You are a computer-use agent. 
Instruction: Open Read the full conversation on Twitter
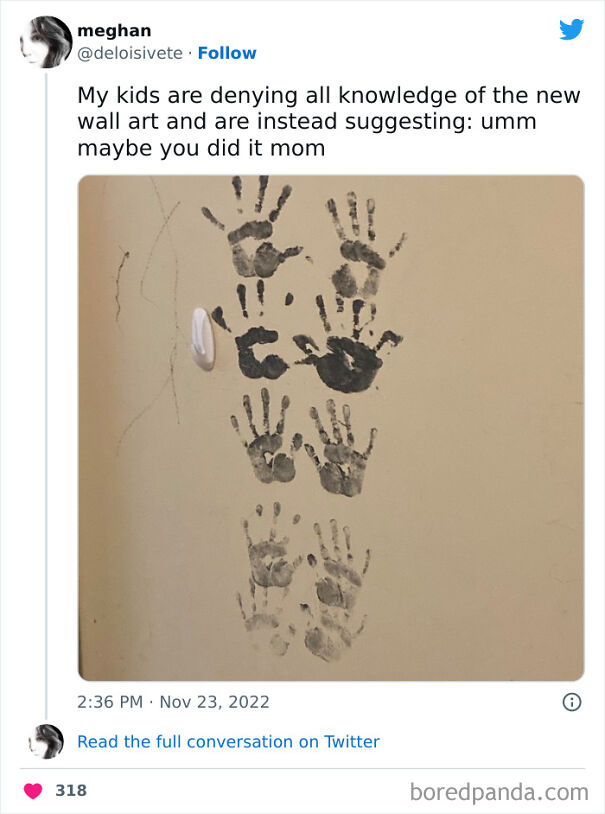coord(228,742)
